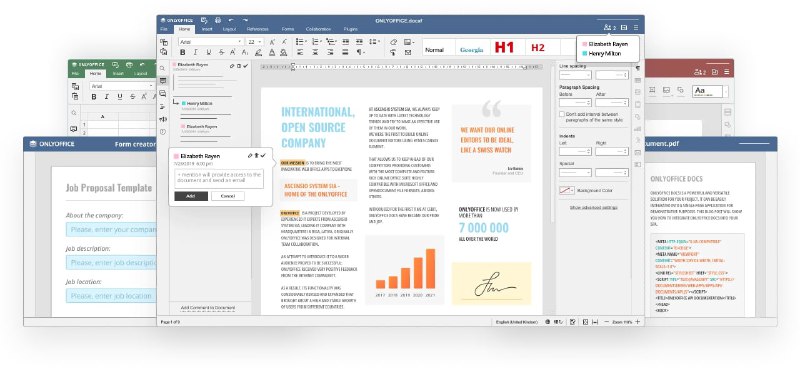This screenshot has height=369, width=800.
Task: Click the Copy style paintbrush icon
Action: [393, 52]
